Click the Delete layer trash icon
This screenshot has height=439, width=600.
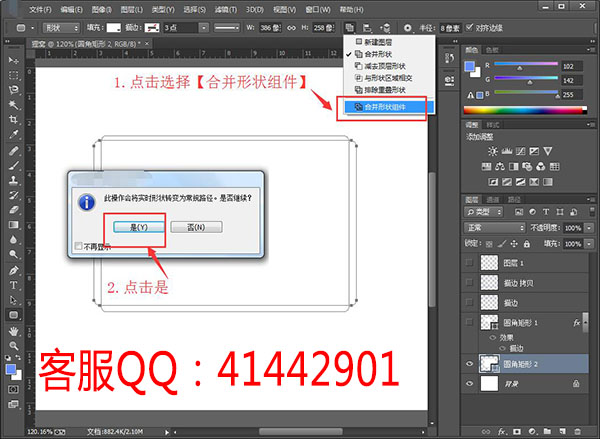(578, 432)
